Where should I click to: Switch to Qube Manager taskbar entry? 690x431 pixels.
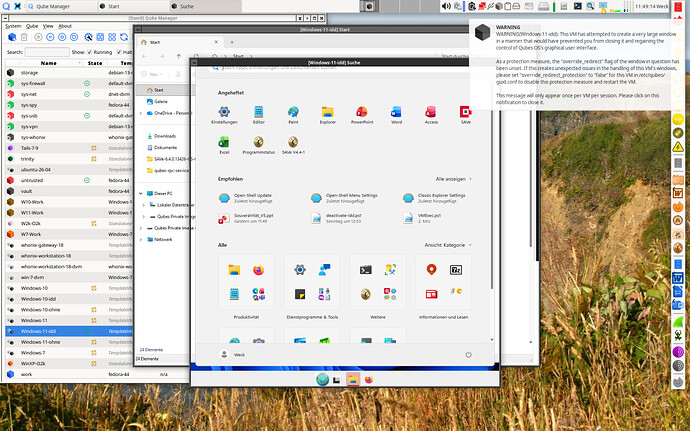pos(61,6)
